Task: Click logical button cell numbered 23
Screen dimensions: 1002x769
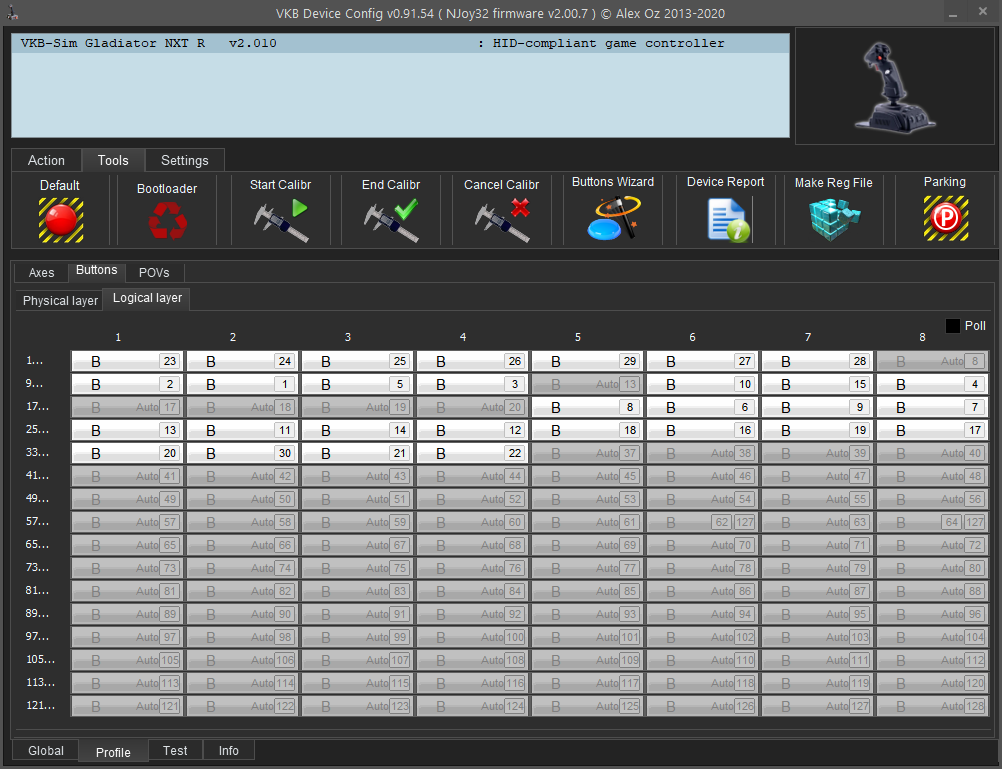Action: point(127,361)
